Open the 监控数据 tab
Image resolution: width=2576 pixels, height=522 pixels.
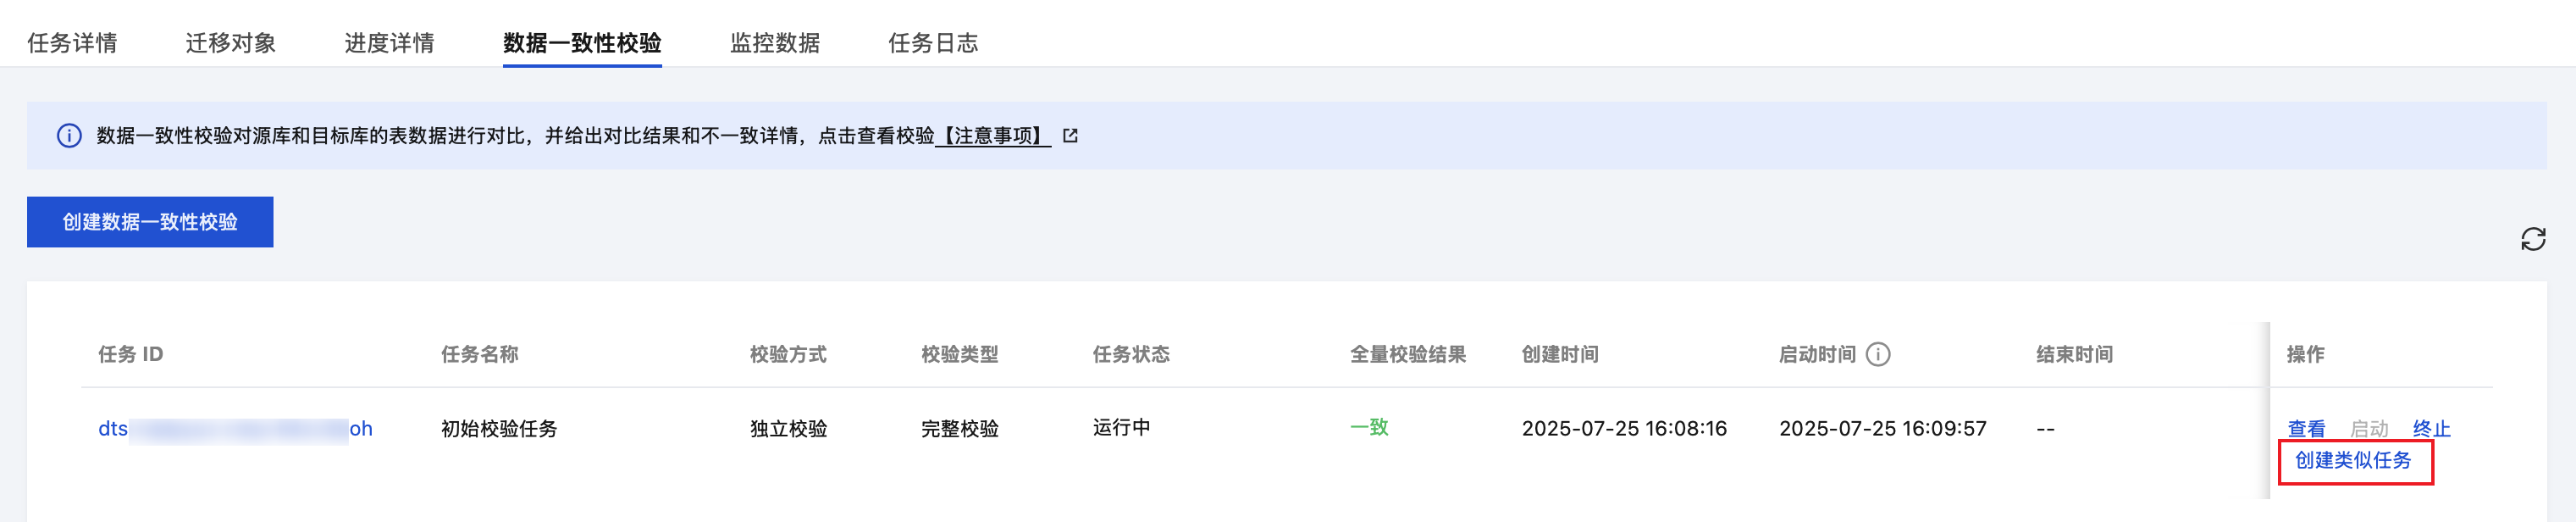[x=774, y=43]
